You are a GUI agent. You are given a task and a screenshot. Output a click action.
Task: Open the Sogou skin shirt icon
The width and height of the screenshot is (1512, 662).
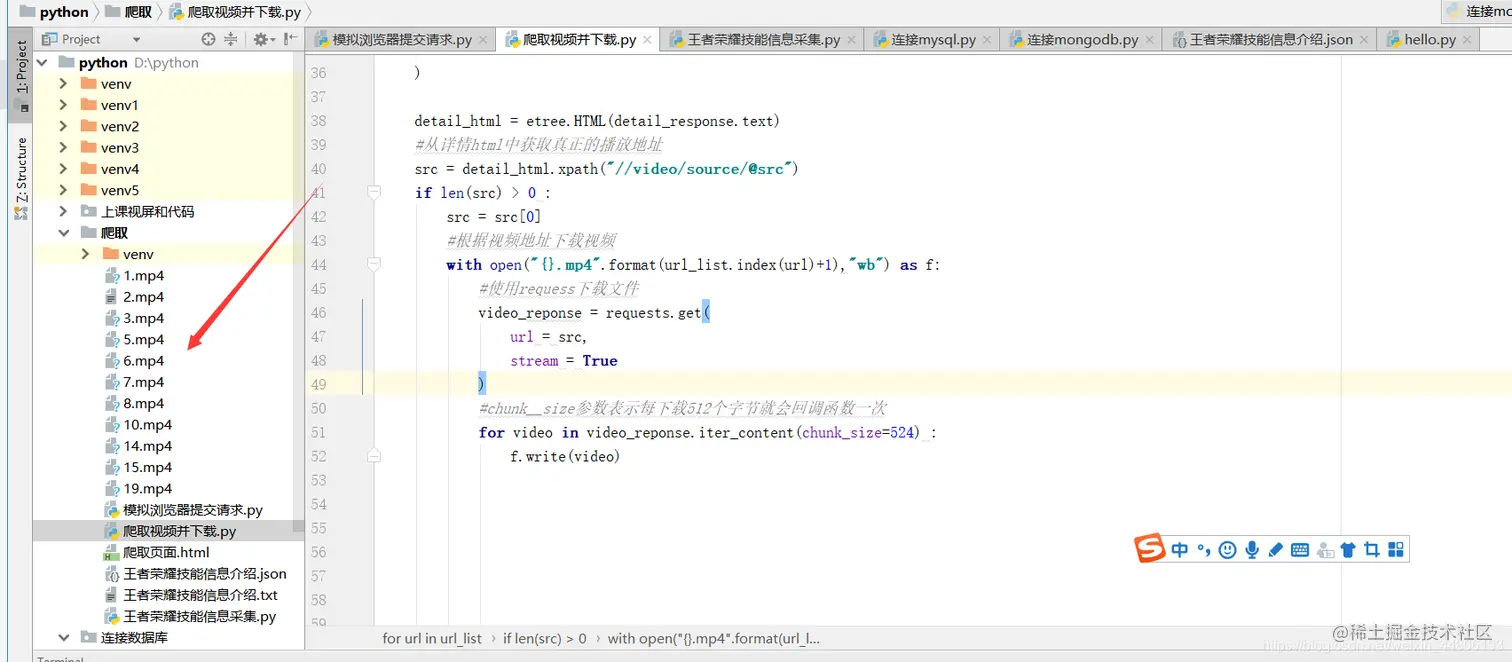tap(1348, 549)
